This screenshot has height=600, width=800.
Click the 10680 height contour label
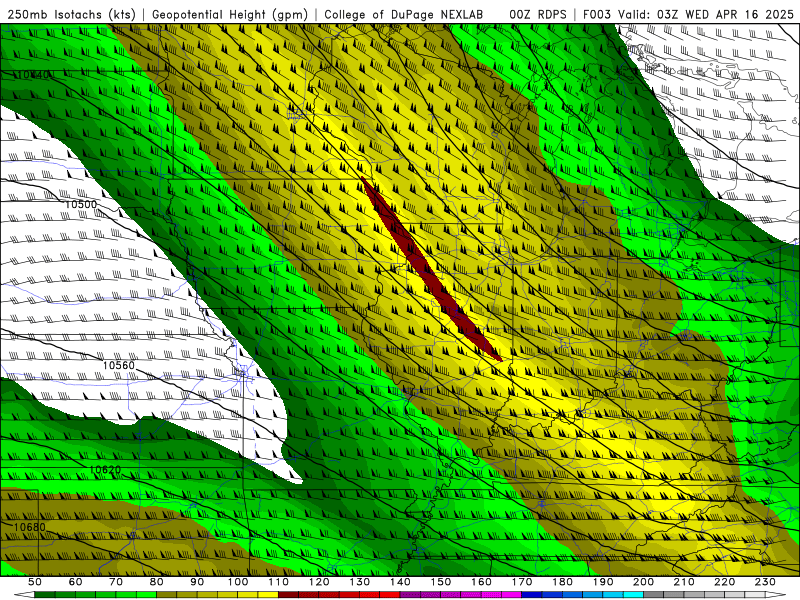(x=30, y=527)
